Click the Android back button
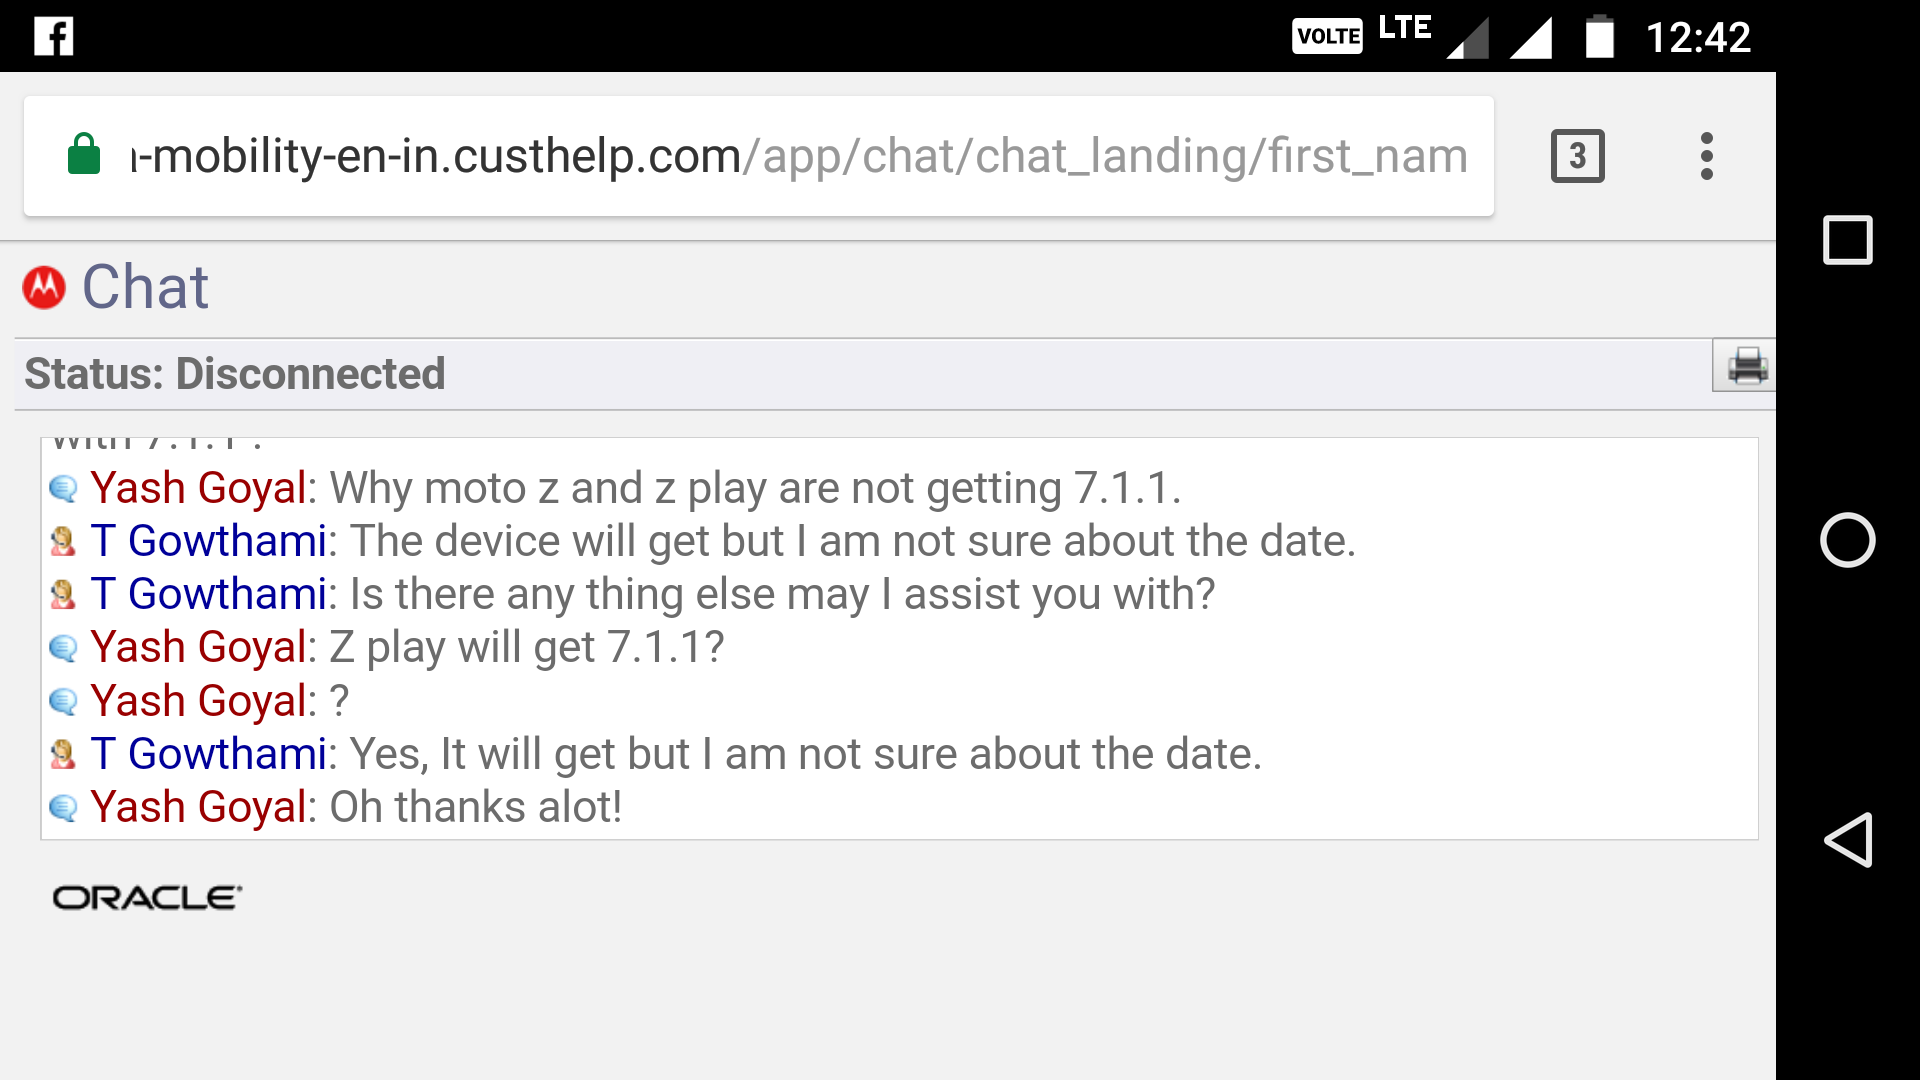This screenshot has height=1080, width=1920. coord(1847,840)
